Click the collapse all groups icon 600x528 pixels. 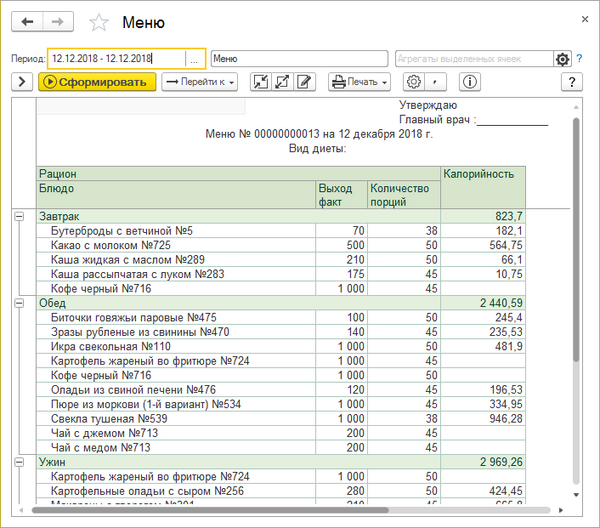coord(260,82)
